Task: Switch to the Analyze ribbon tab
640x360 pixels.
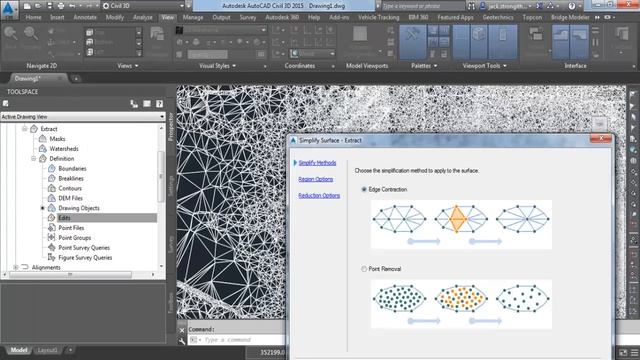Action: point(142,18)
